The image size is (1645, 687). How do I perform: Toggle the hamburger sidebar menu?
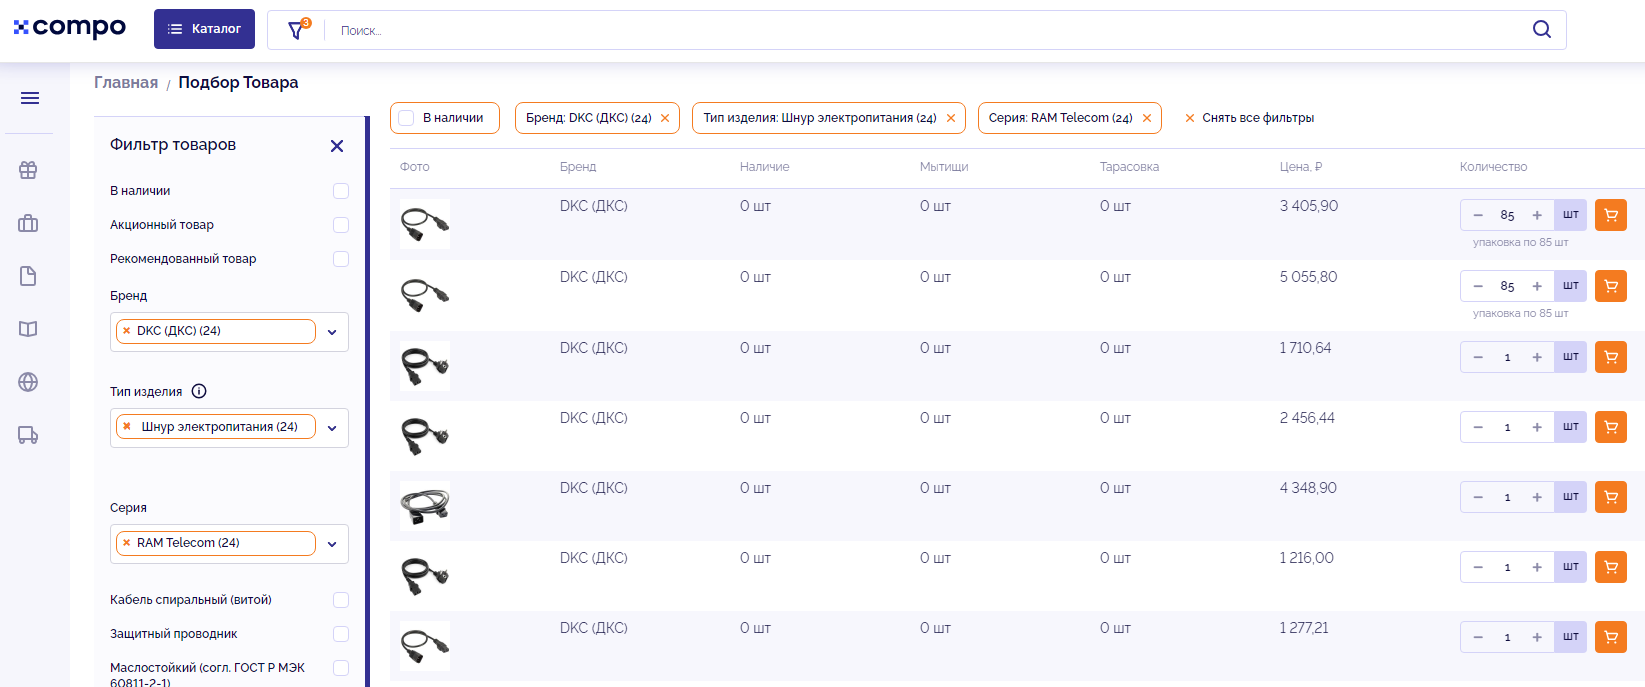pyautogui.click(x=30, y=98)
